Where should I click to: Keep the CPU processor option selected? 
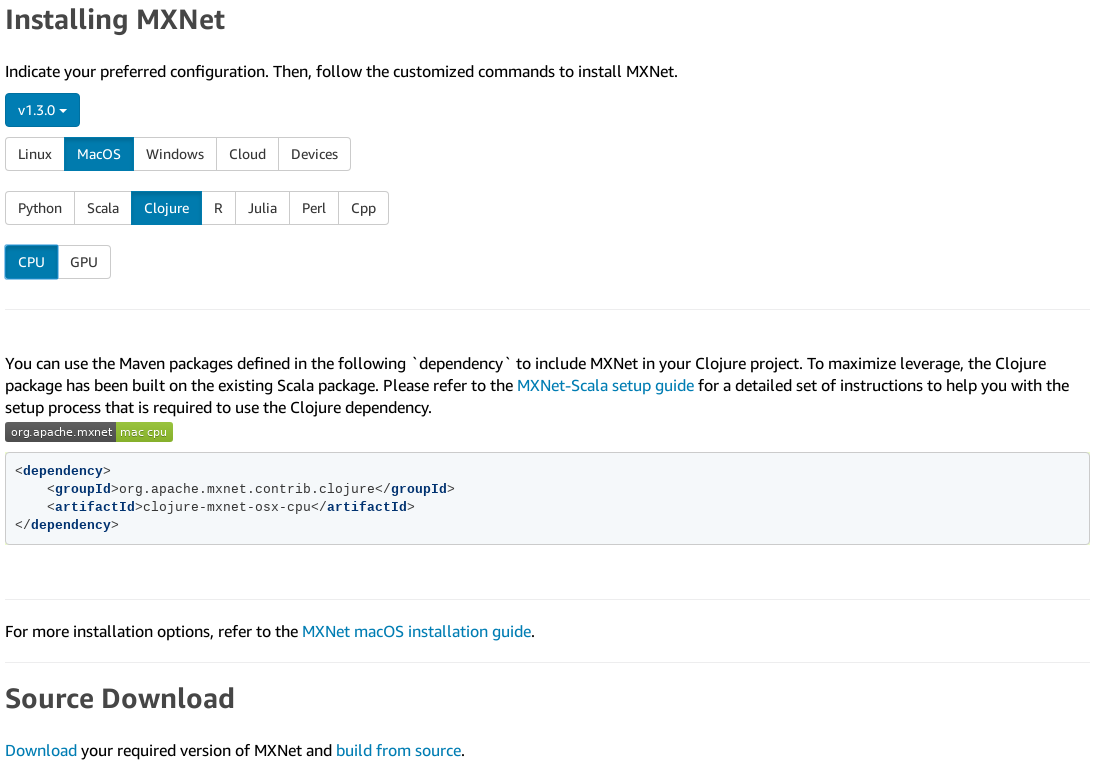point(31,261)
